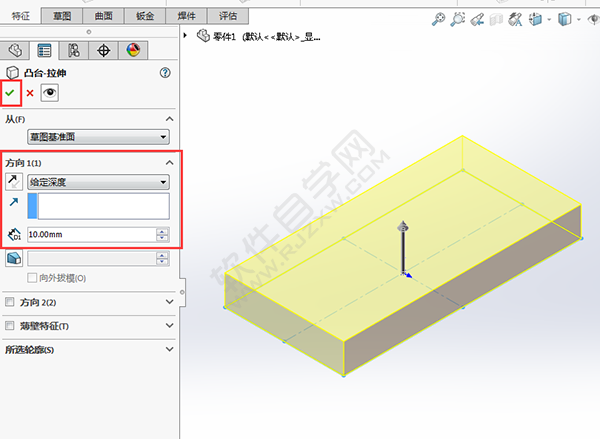Click the 零件1 part icon in breadcrumb
The image size is (600, 439).
(x=203, y=36)
